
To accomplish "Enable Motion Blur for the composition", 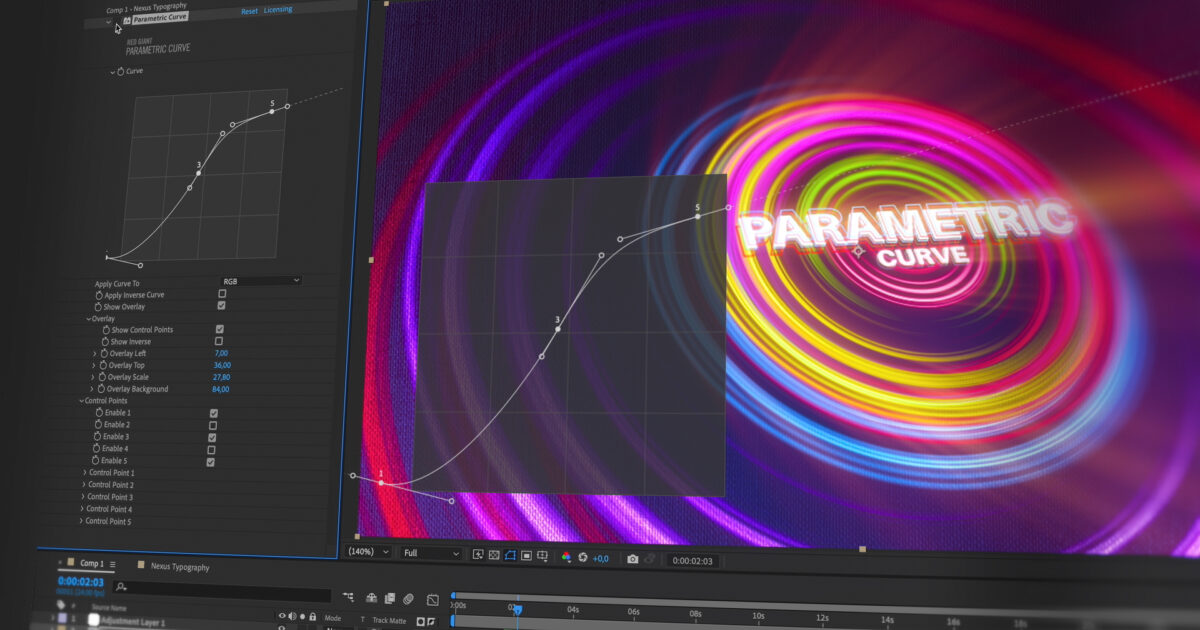I will (409, 596).
